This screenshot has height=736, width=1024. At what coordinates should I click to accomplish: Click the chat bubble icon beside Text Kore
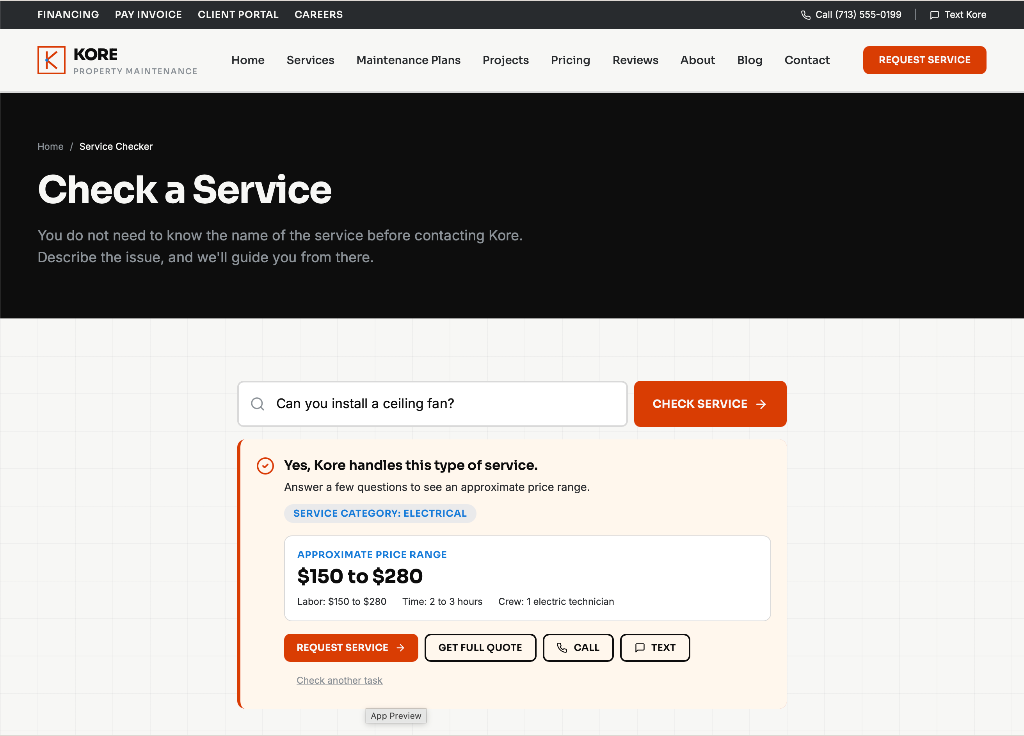point(935,15)
